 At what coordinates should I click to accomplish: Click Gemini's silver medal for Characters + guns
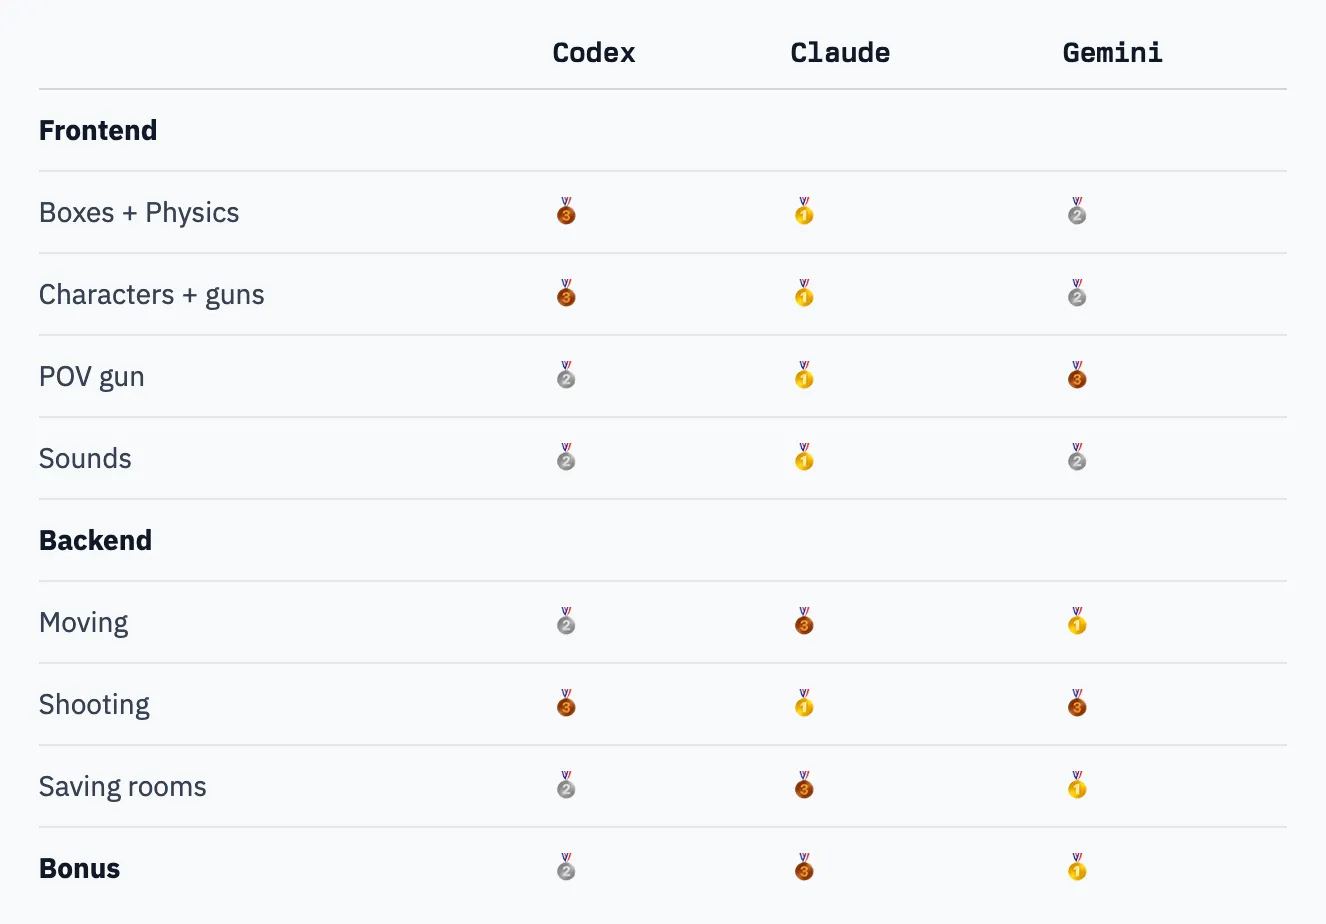tap(1077, 294)
